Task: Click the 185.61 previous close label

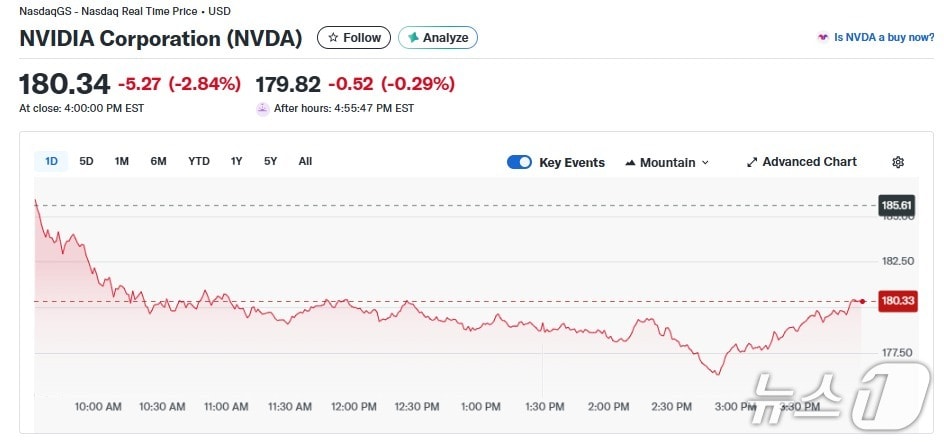Action: 896,206
